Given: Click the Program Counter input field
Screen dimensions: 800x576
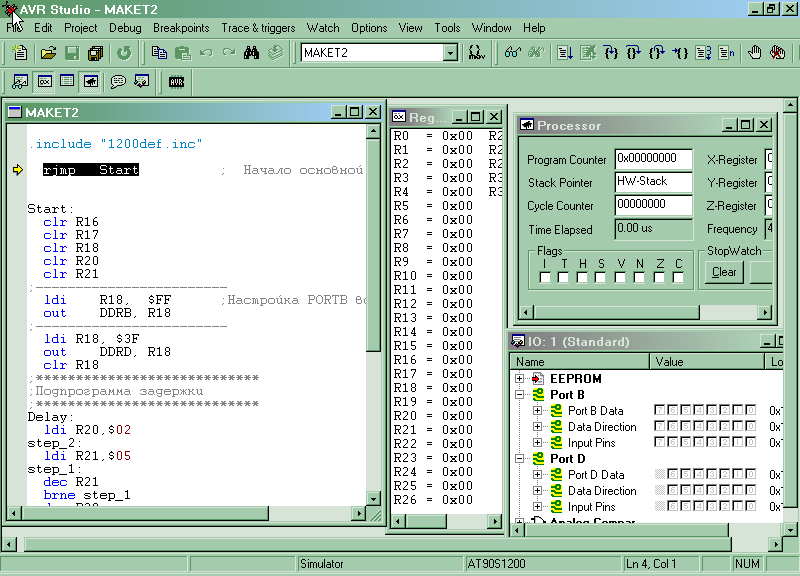Looking at the screenshot, I should (653, 159).
